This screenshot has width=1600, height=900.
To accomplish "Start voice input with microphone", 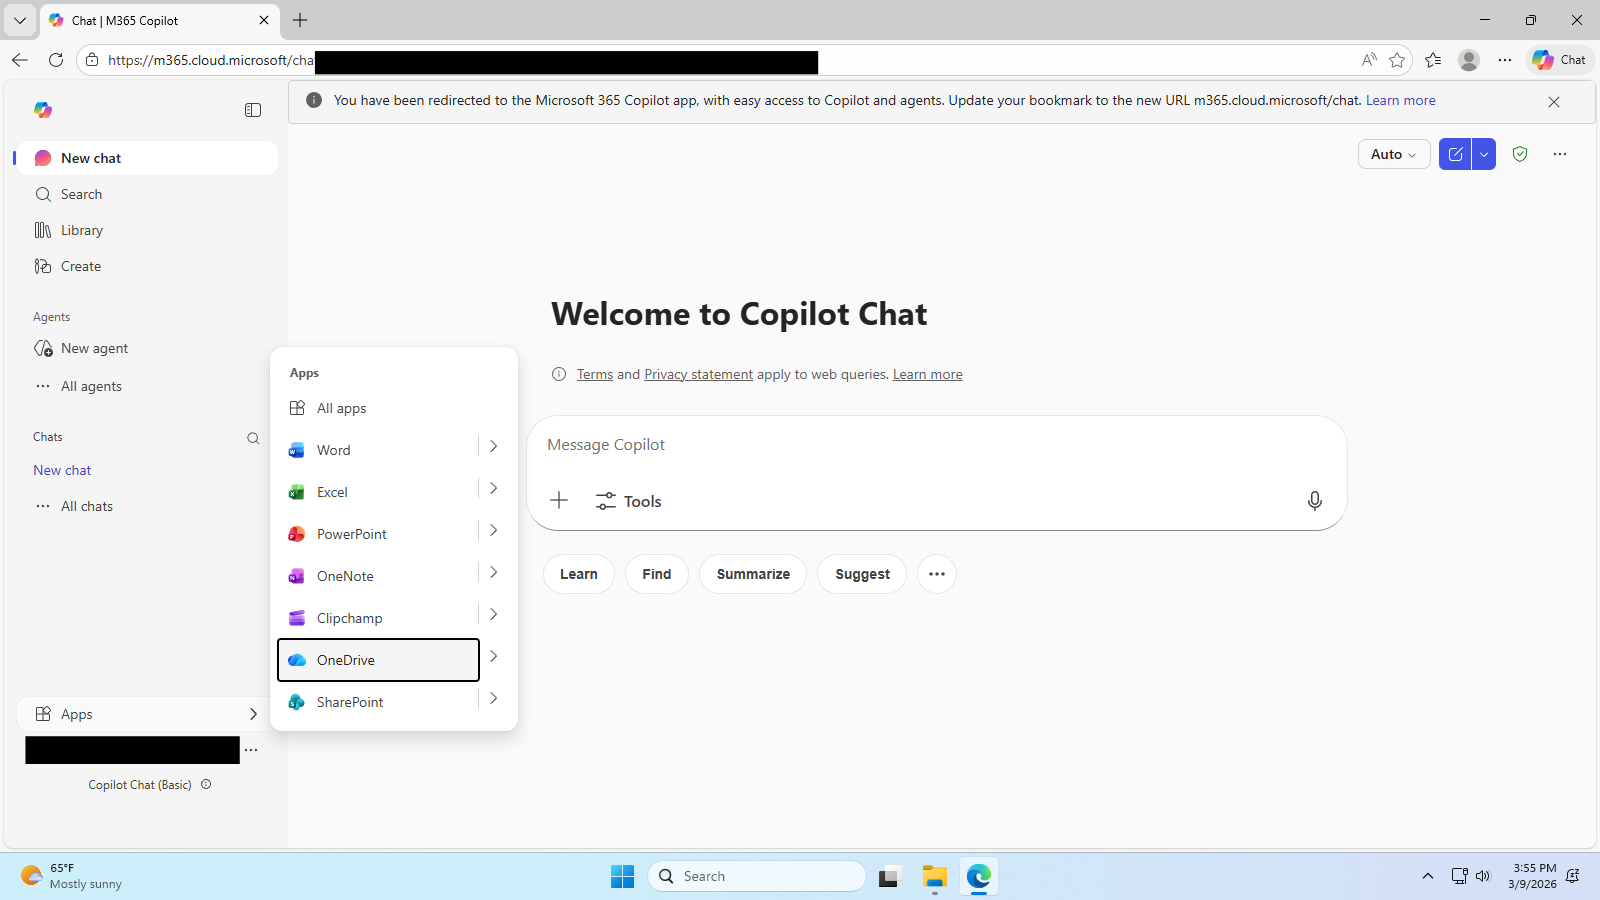I will tap(1315, 501).
